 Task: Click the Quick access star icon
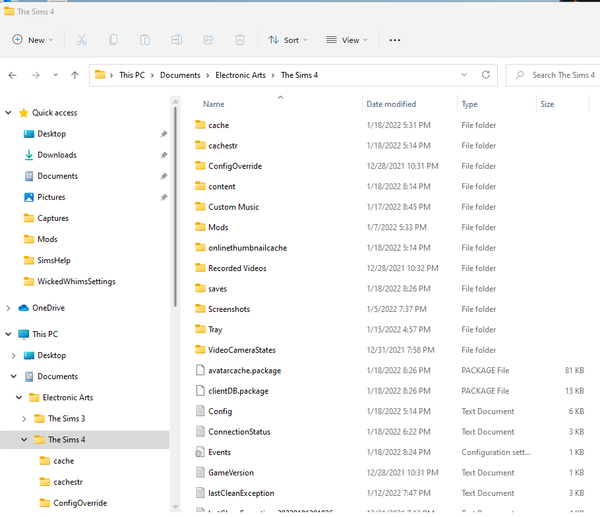24,113
